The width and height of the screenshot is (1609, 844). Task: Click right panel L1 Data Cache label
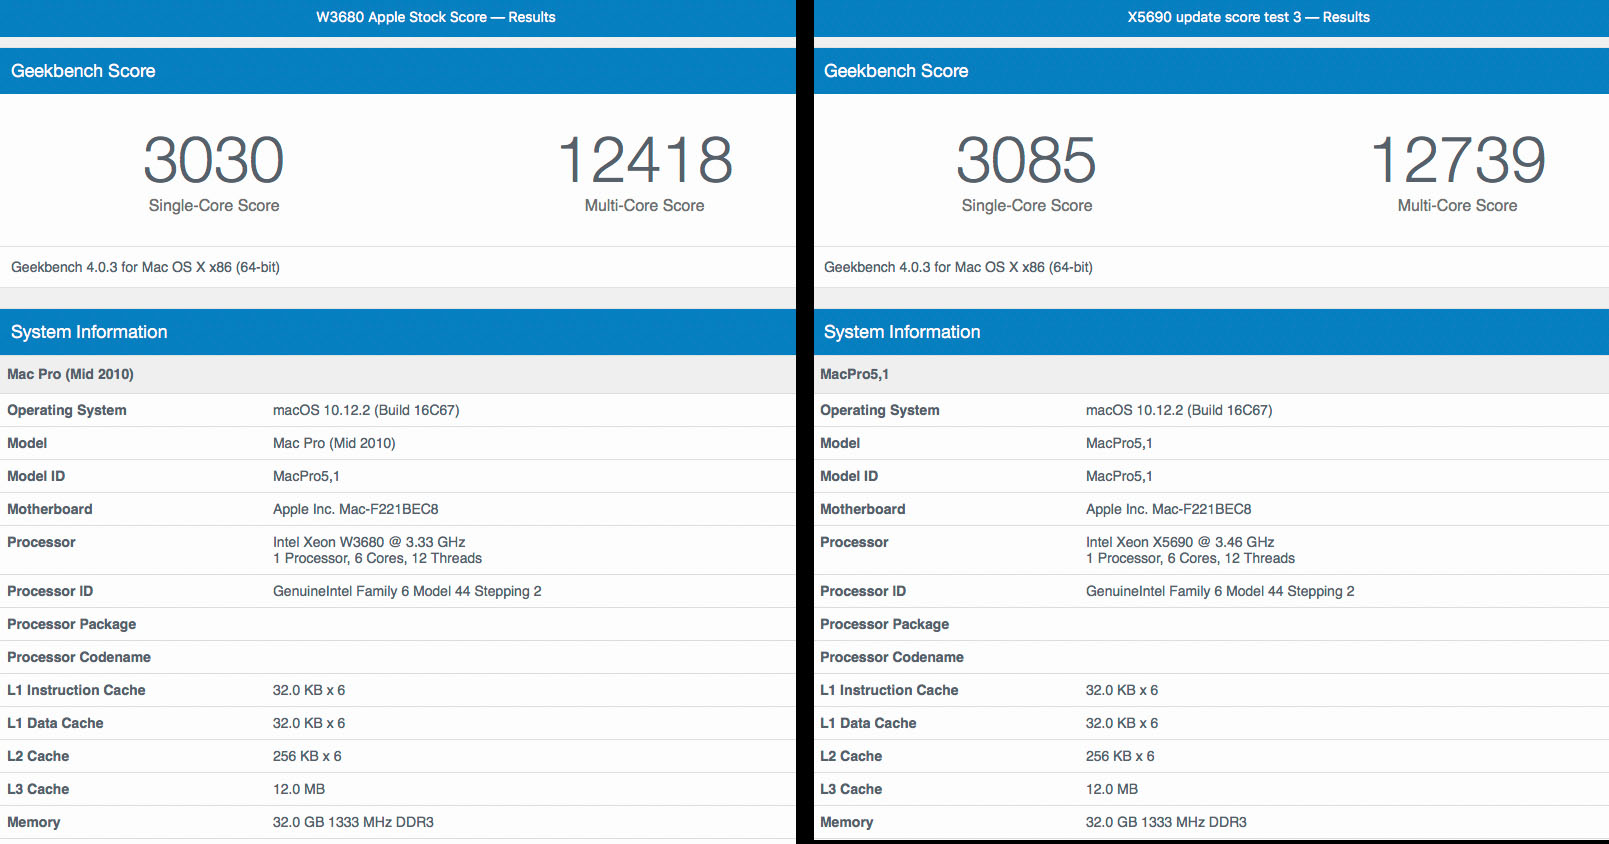[868, 723]
